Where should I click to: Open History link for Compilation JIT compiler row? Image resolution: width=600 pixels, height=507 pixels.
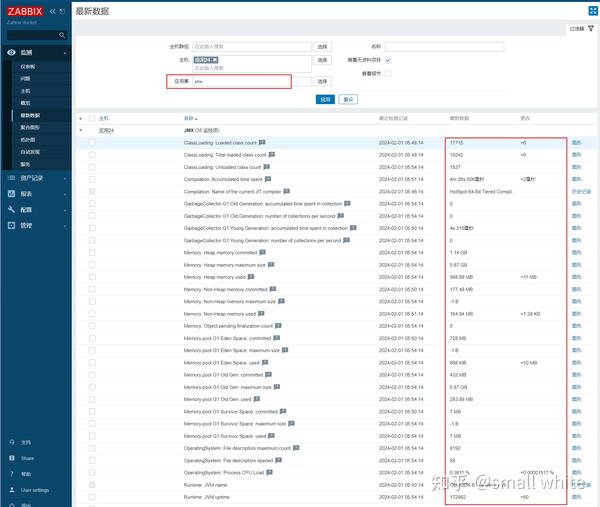[x=581, y=191]
